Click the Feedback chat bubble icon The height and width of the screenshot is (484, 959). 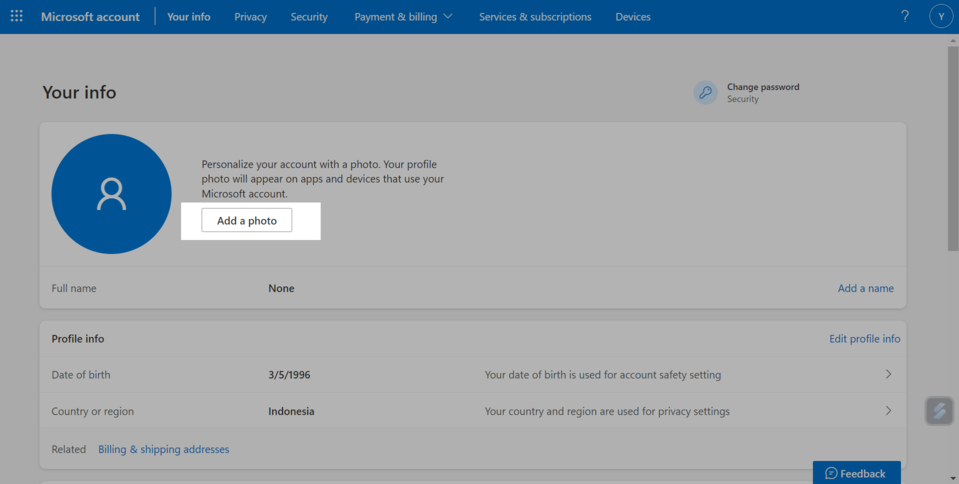click(831, 473)
